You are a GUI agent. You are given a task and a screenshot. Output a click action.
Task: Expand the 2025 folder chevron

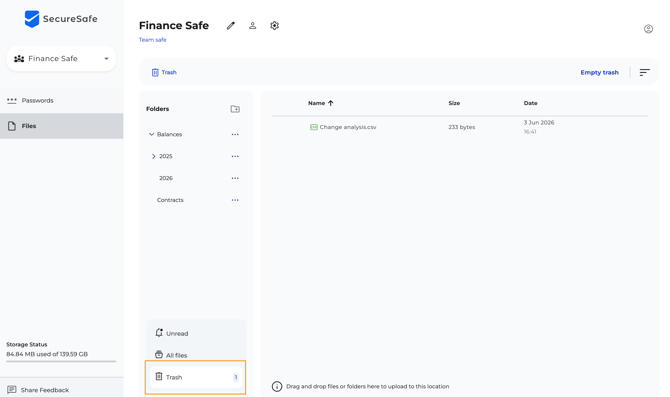(x=153, y=156)
